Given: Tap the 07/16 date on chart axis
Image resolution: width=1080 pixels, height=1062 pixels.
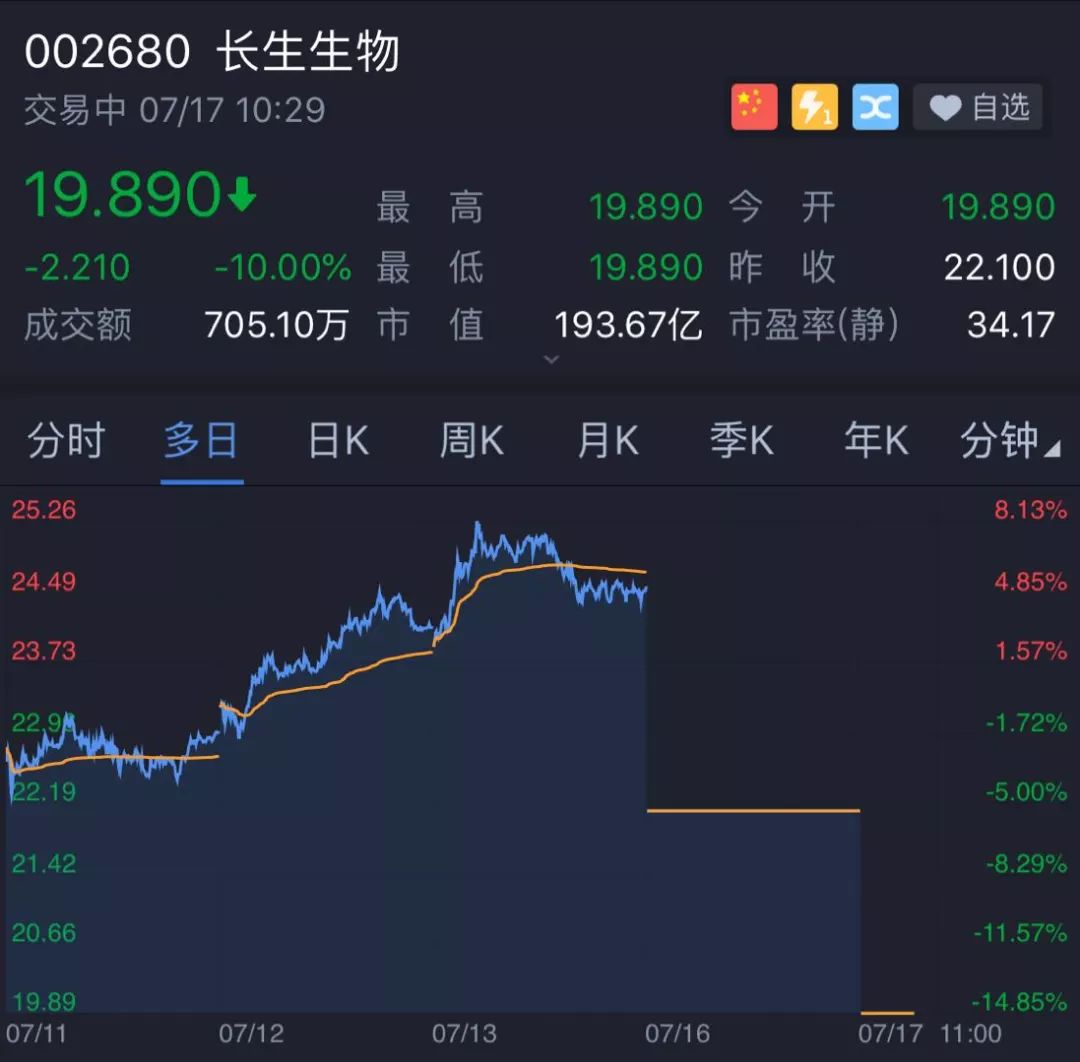Looking at the screenshot, I should click(x=677, y=1033).
